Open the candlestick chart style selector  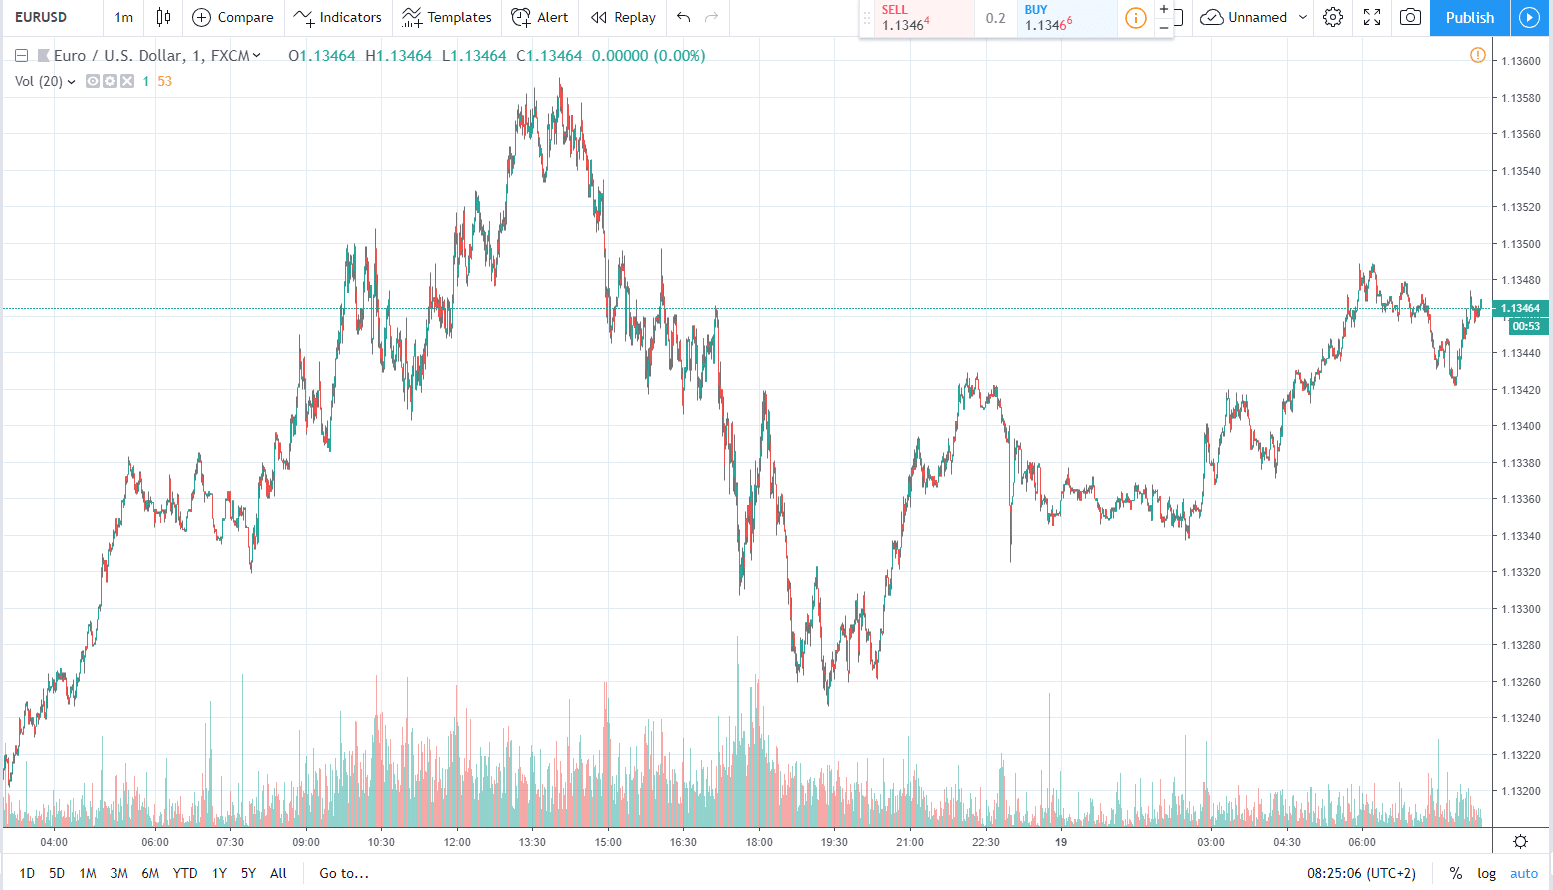point(163,17)
